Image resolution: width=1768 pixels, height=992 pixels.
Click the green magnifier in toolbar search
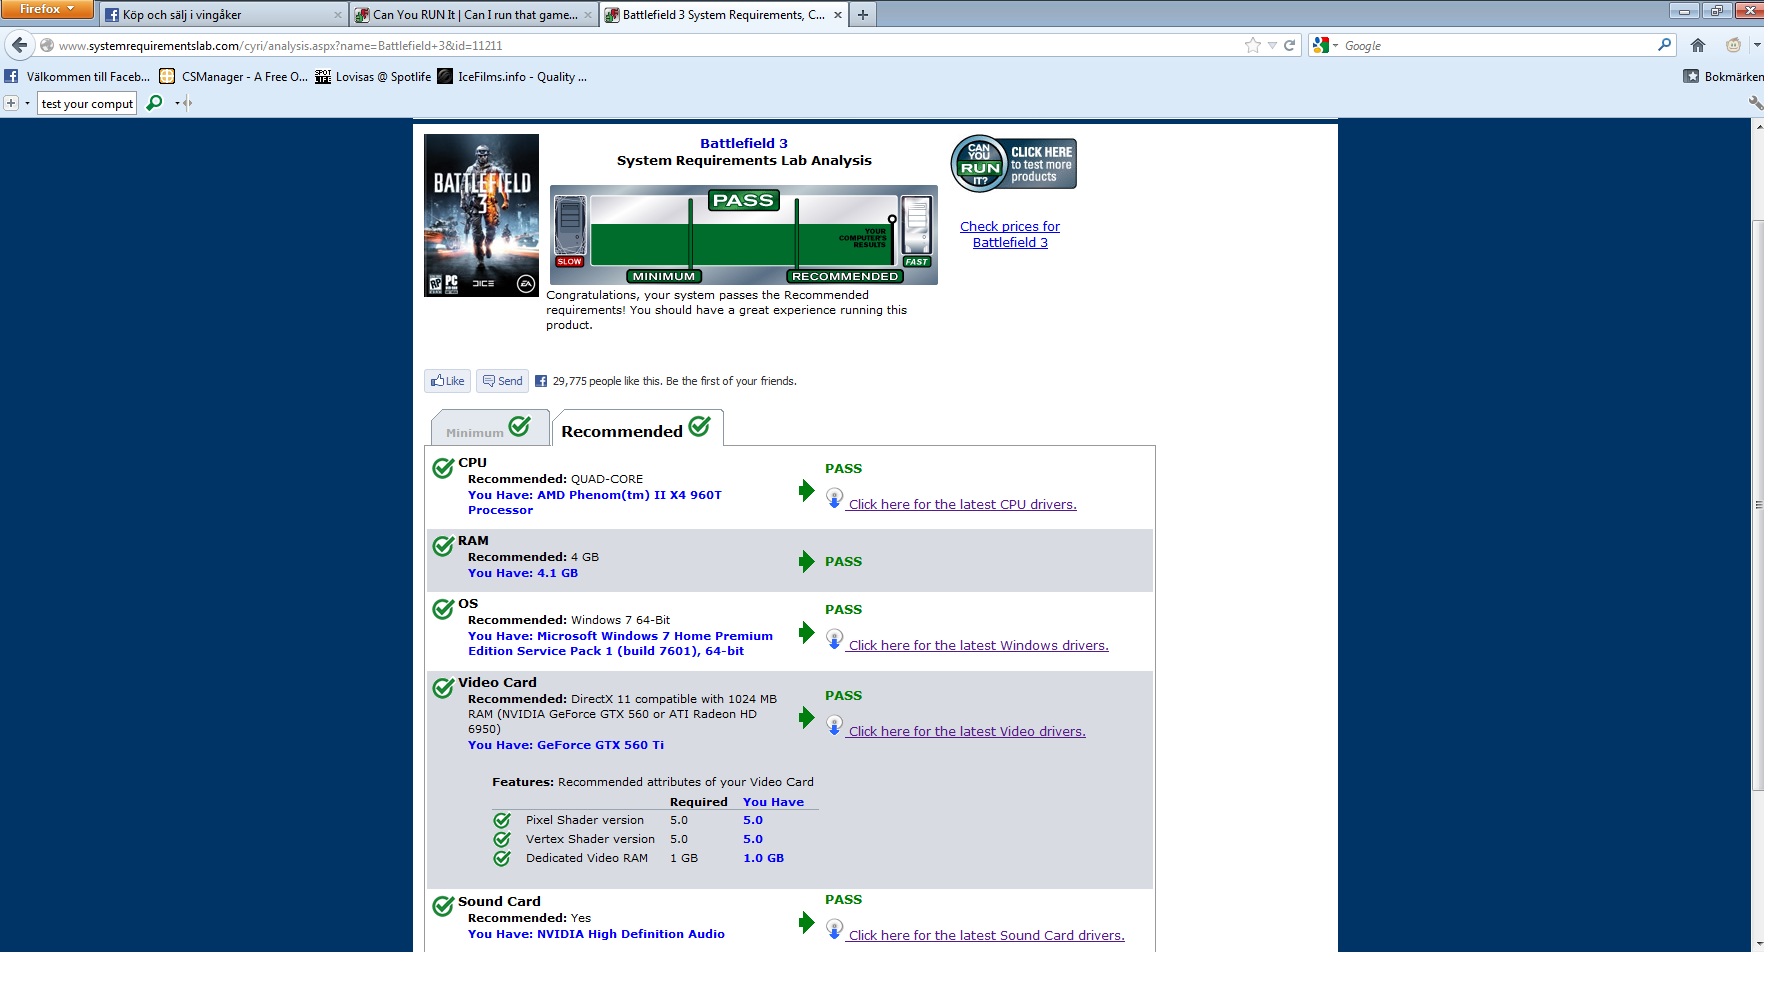154,103
